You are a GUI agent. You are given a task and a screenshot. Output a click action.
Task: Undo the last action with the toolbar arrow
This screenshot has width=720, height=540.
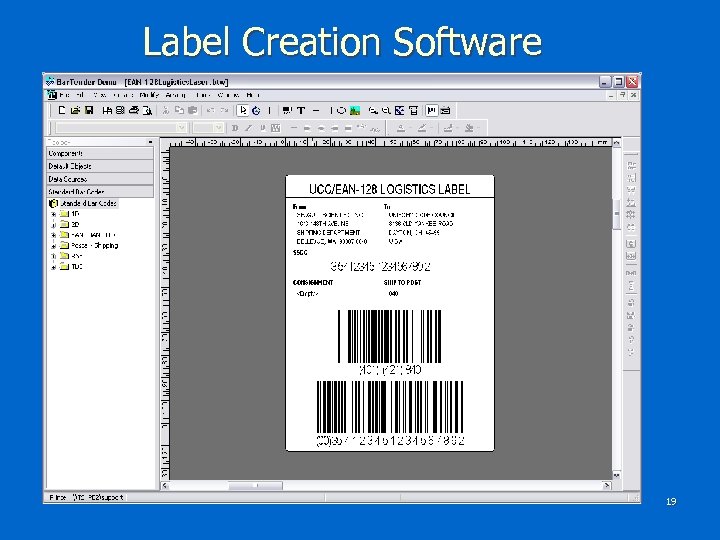(x=211, y=110)
